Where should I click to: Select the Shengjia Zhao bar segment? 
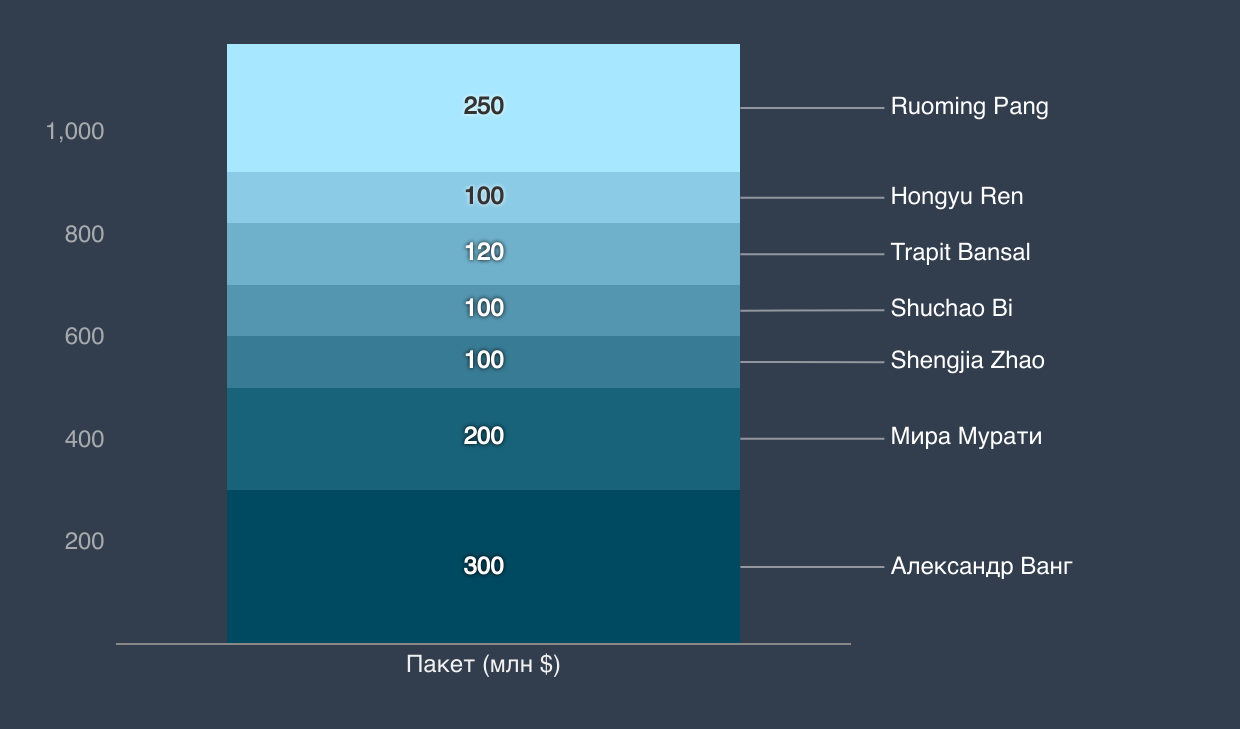coord(483,362)
